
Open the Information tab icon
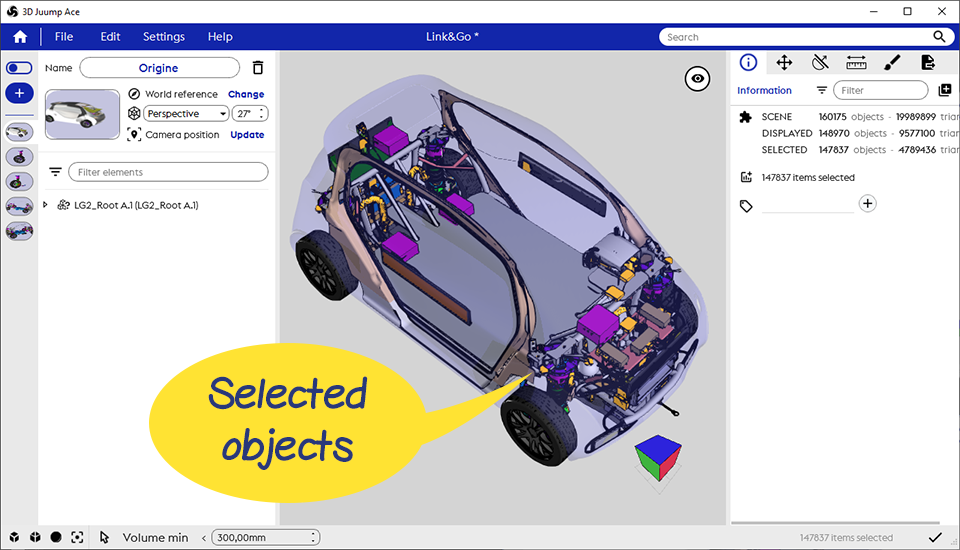tap(748, 62)
